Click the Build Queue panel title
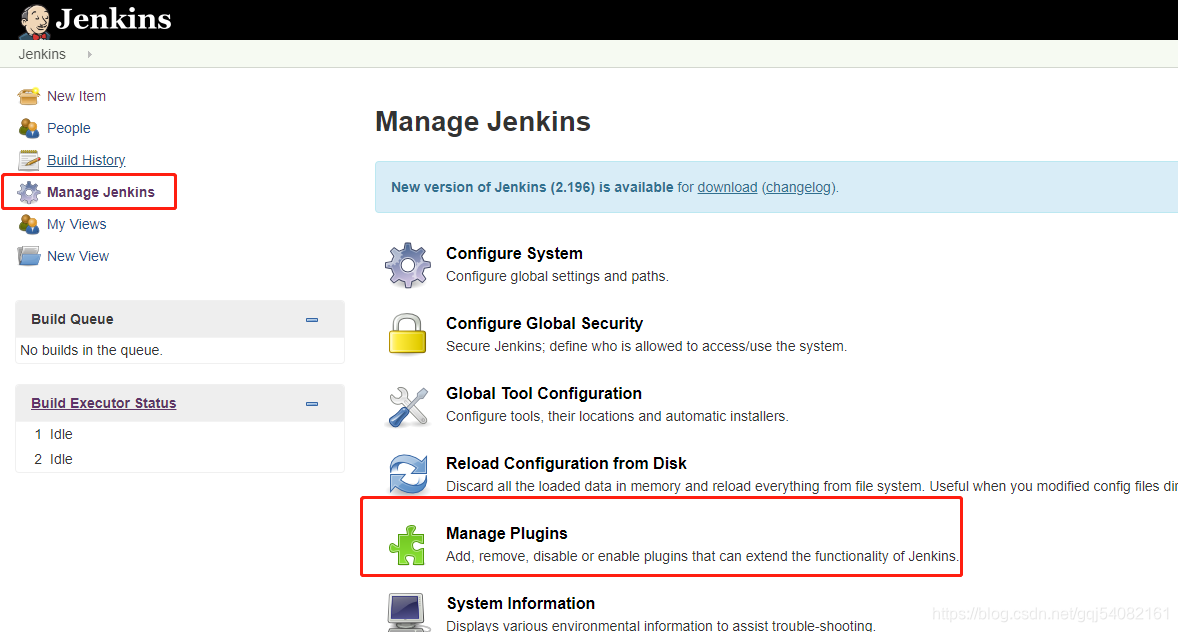1178x632 pixels. [72, 319]
